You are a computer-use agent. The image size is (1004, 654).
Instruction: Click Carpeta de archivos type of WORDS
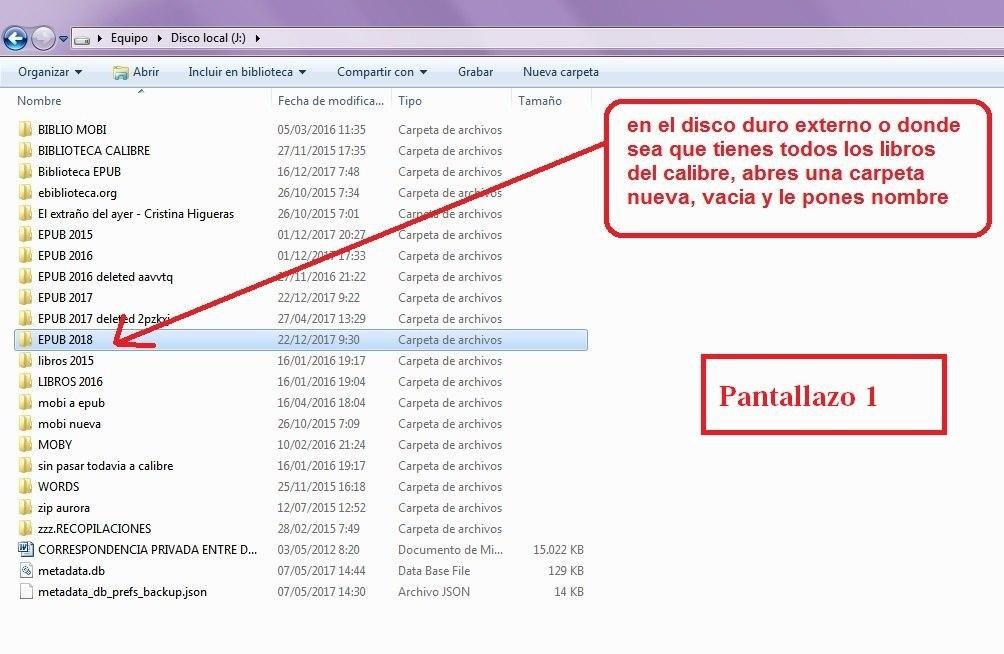coord(449,486)
